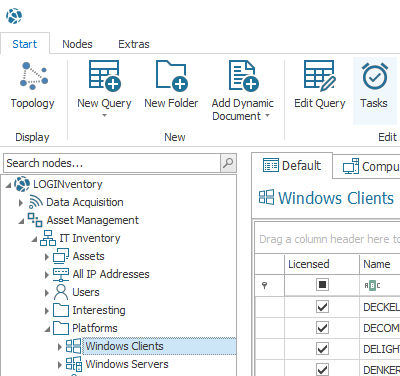Expand the Assets node

[47, 256]
